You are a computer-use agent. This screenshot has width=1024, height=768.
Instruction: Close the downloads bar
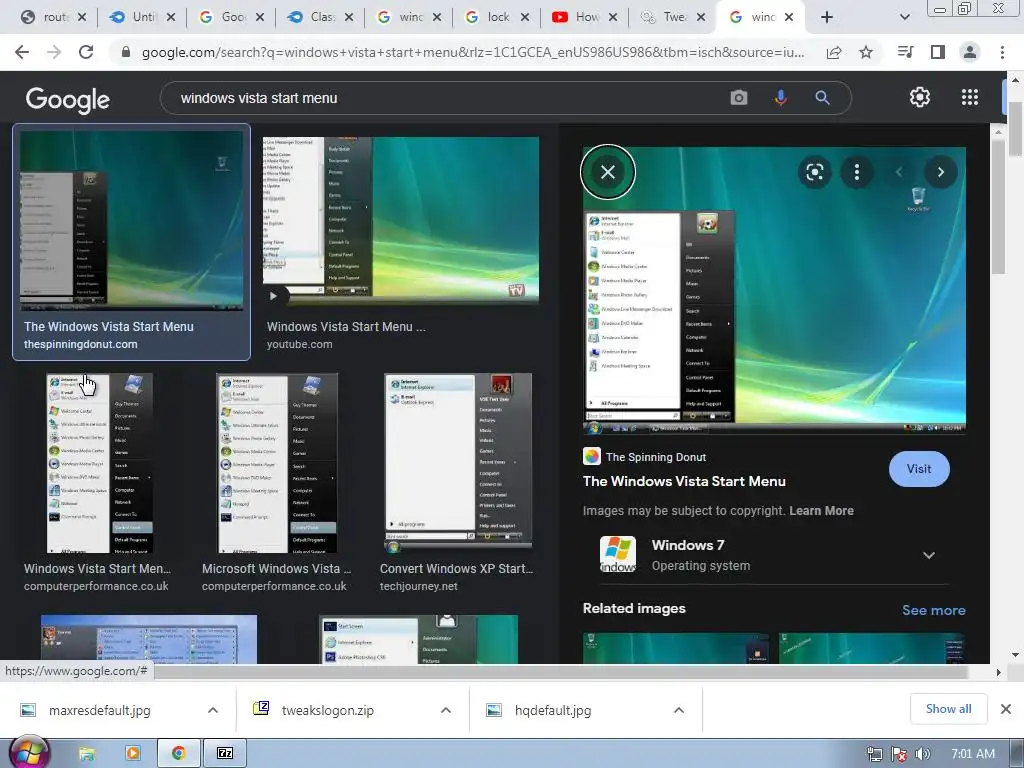(x=1006, y=709)
